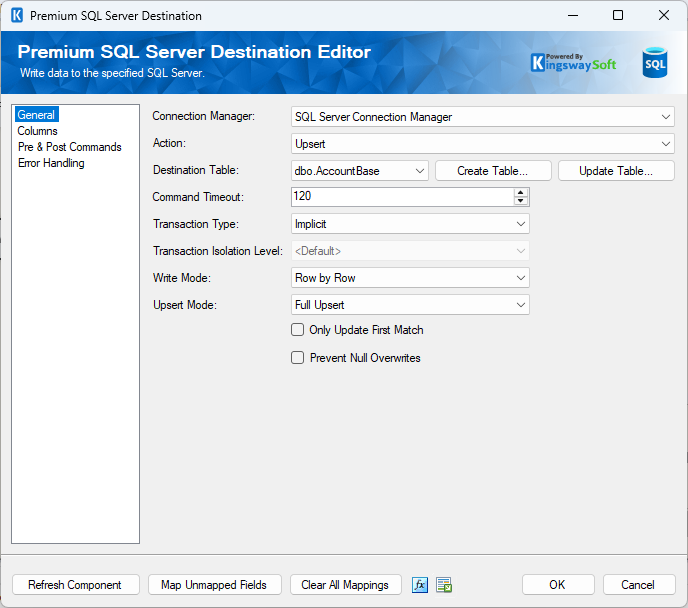Screen dimensions: 688x608
Task: Open the expression fx editor icon
Action: [420, 585]
